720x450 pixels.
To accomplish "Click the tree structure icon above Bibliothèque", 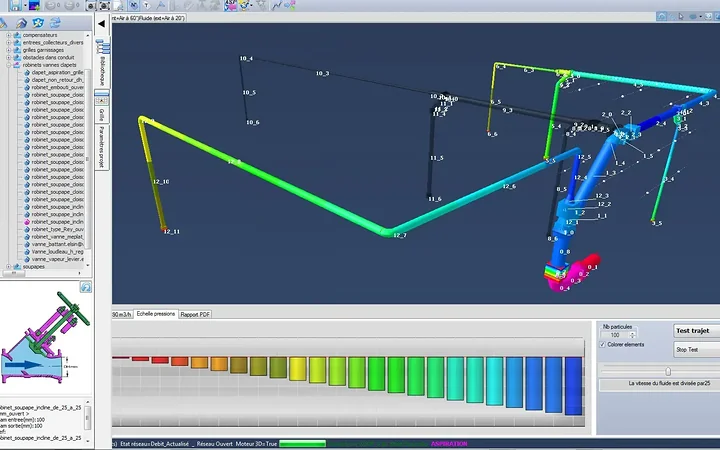I will [x=103, y=46].
